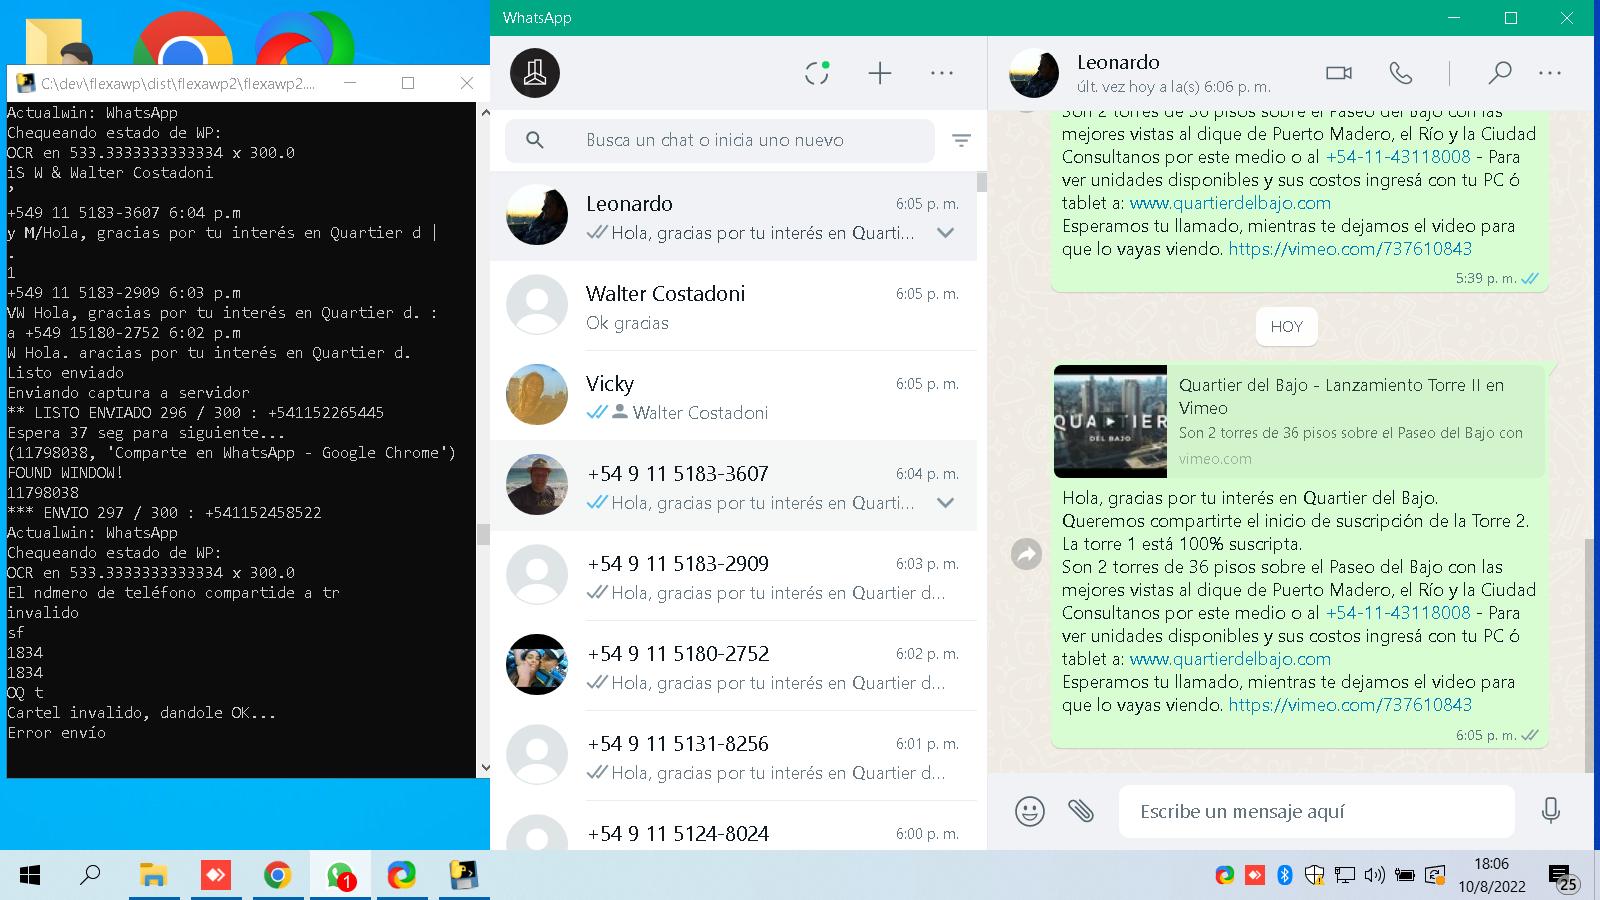
Task: Open www.quartierdelbajo.com link in latest message
Action: 1230,659
